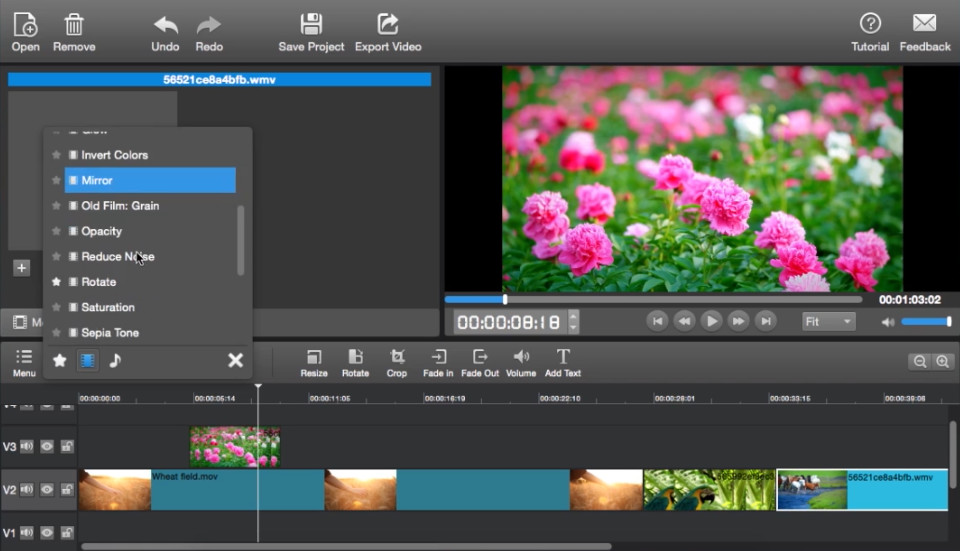960x551 pixels.
Task: Toggle the lock on track V1
Action: 67,533
